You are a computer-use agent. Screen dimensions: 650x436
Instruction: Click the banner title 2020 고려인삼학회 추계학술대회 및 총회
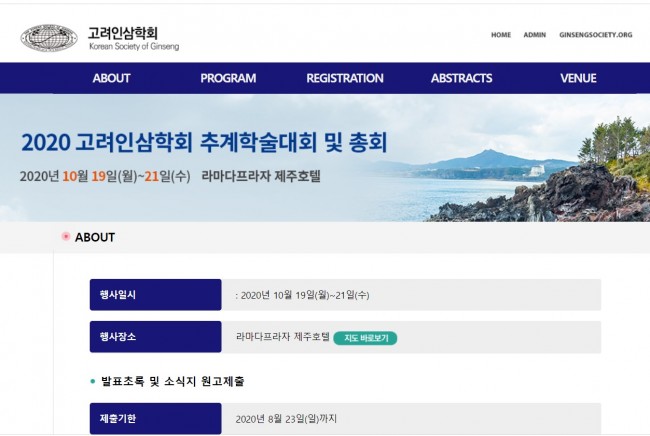pyautogui.click(x=203, y=142)
